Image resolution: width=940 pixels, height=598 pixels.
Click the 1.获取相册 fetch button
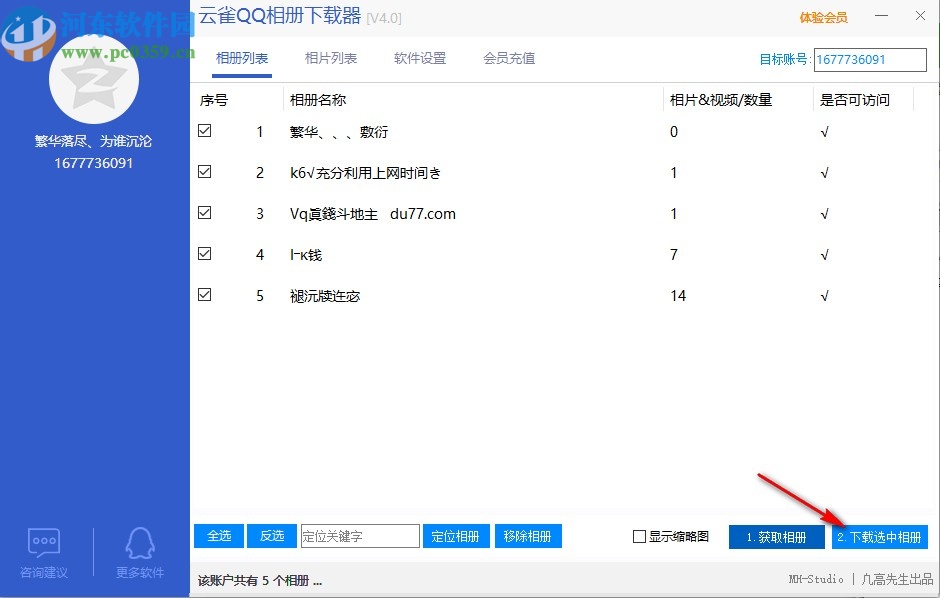[x=776, y=536]
